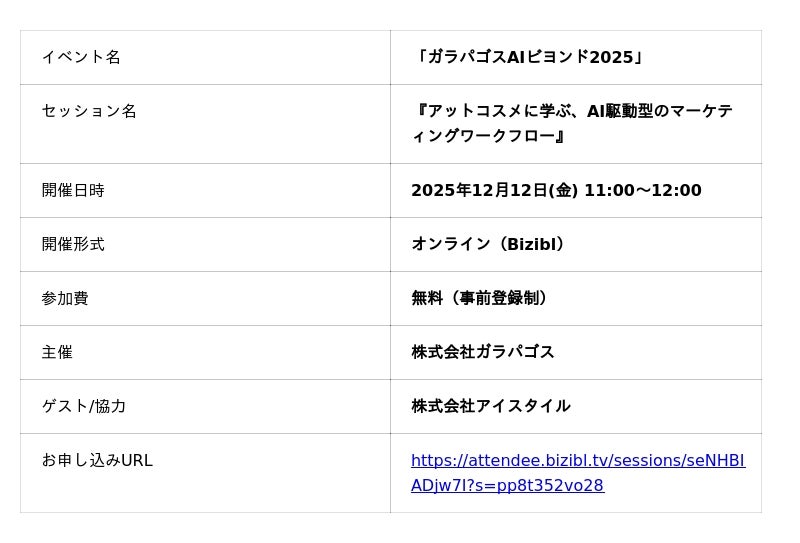Image resolution: width=800 pixels, height=543 pixels.
Task: Open the attendee.bizibl.tv registration link
Action: [x=577, y=461]
